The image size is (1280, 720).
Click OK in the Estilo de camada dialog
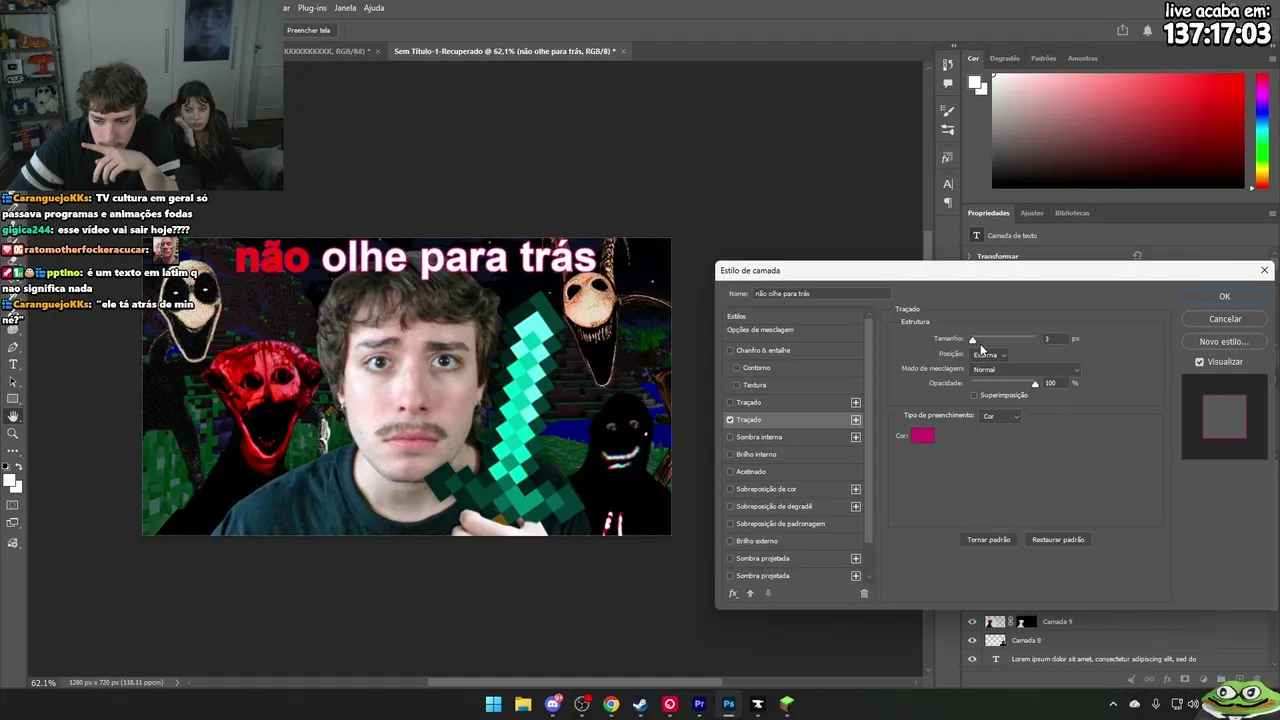click(x=1224, y=296)
